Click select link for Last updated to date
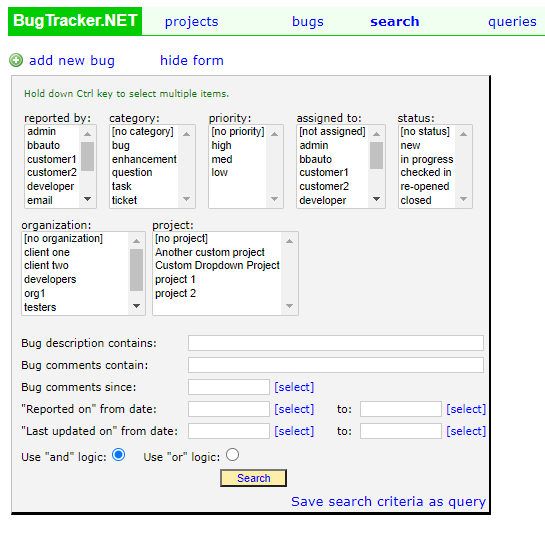Screen dimensions: 545x534 click(466, 431)
